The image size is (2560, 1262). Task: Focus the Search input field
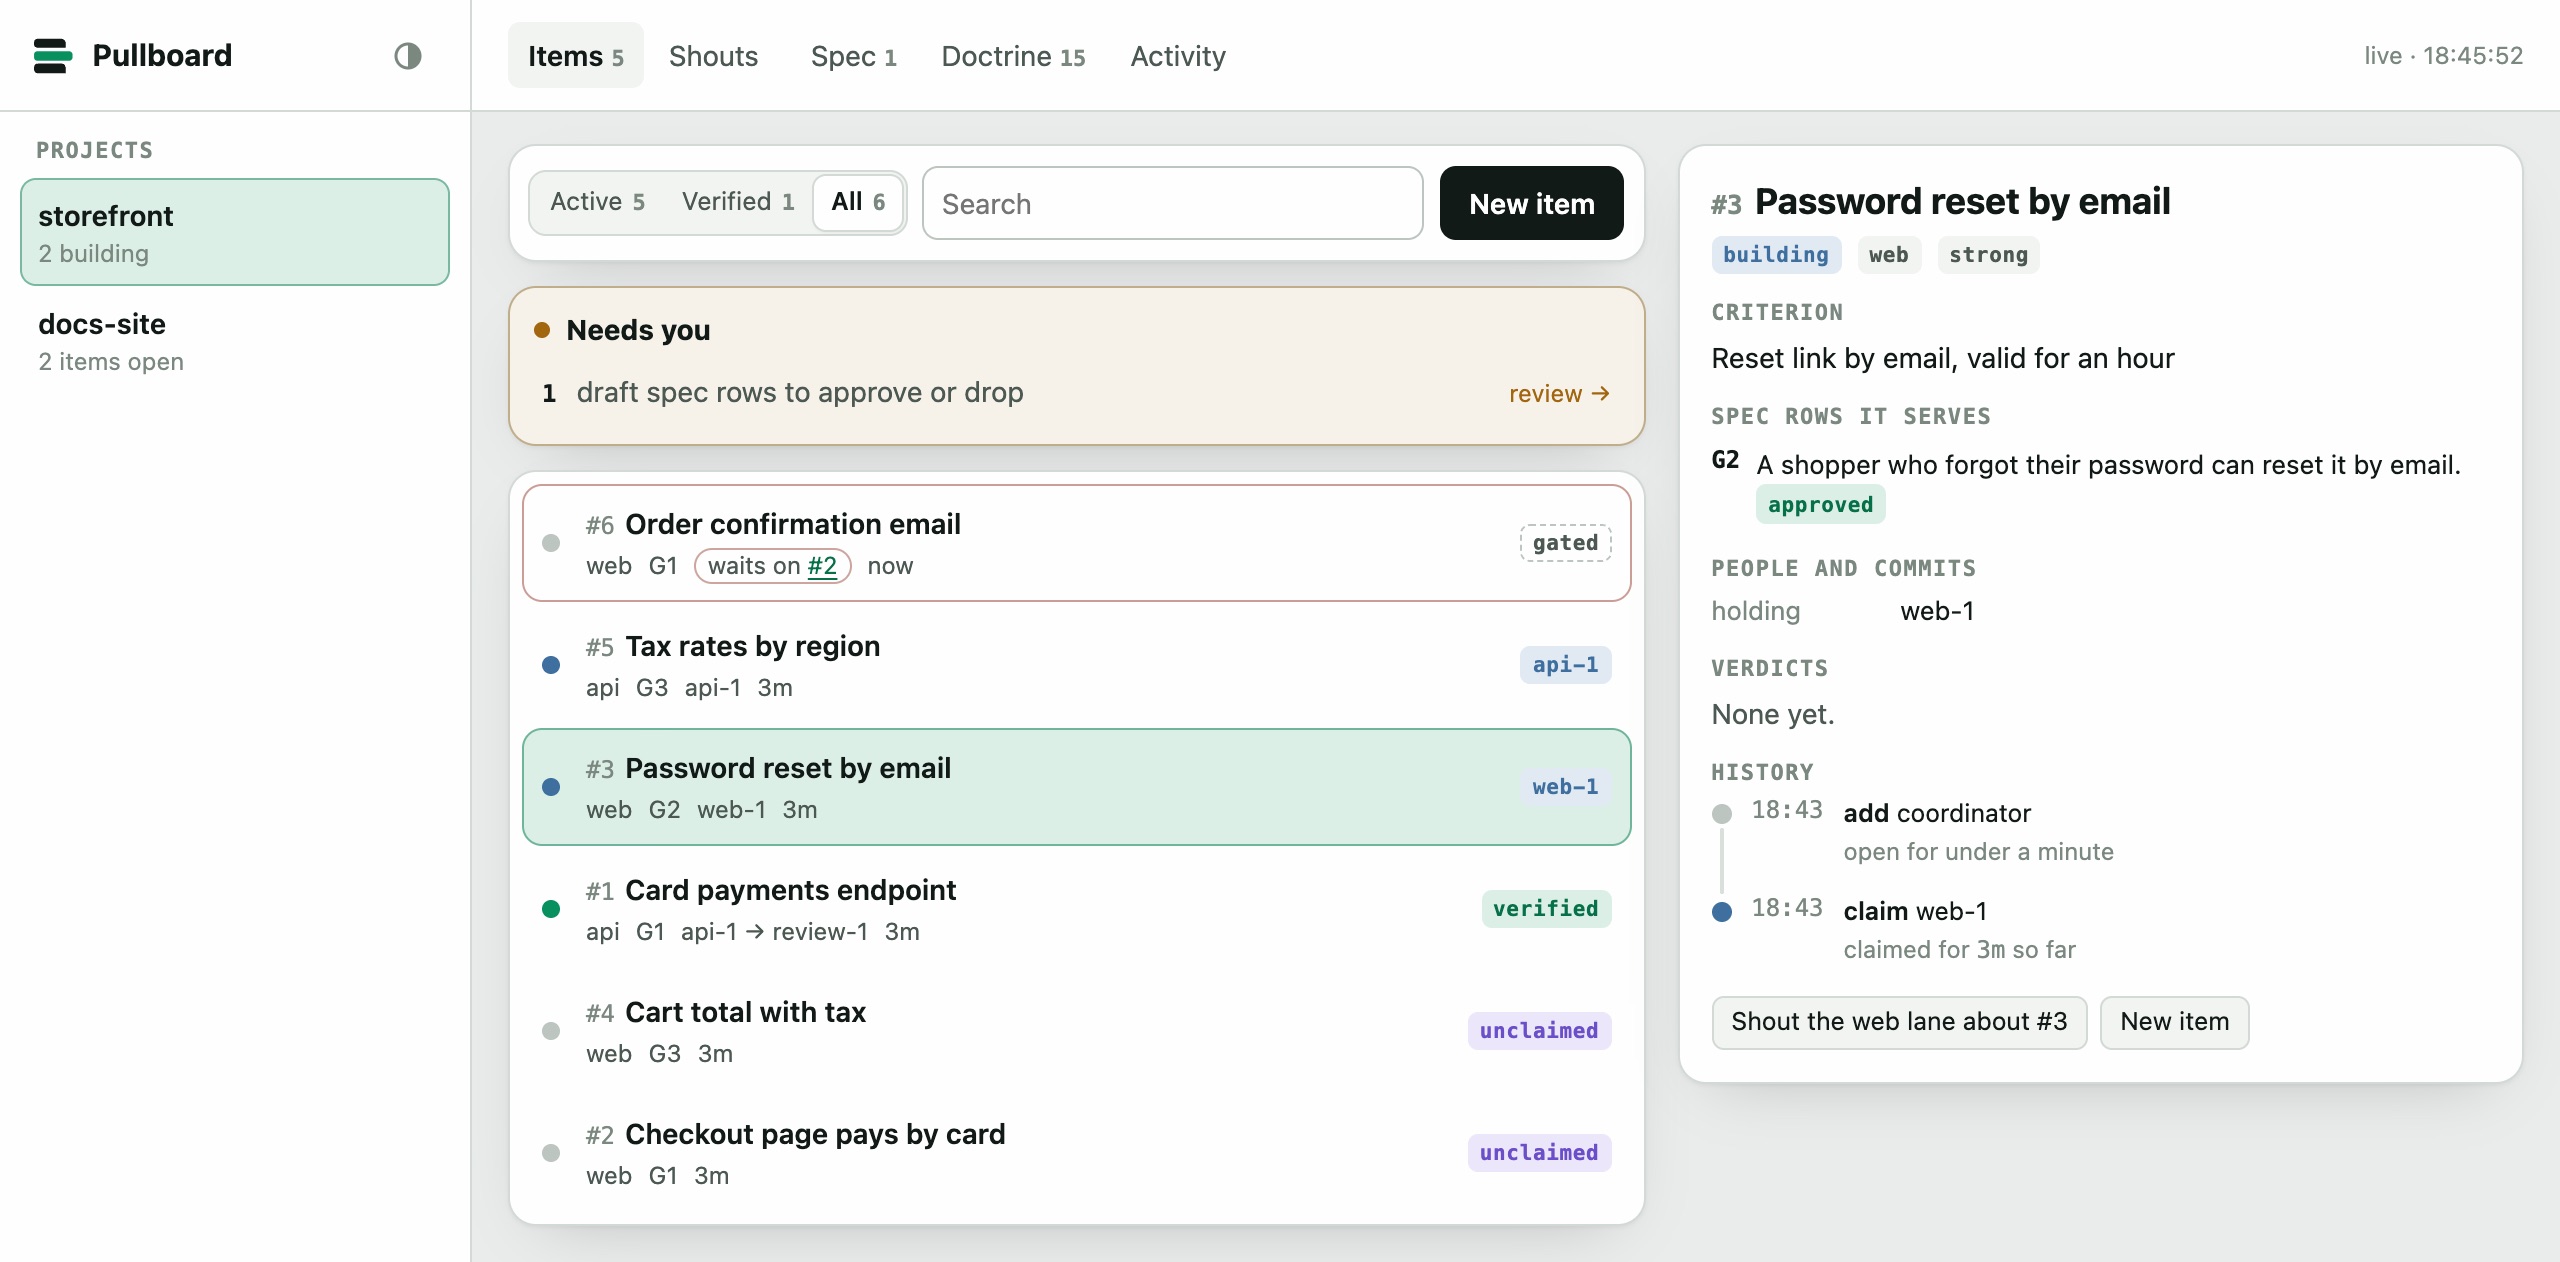point(1173,203)
